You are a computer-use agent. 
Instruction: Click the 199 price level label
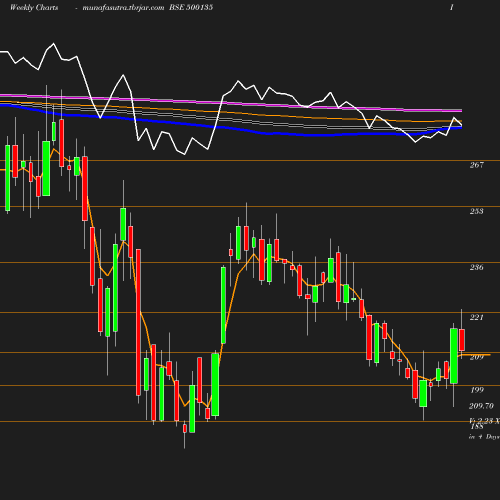point(477,390)
